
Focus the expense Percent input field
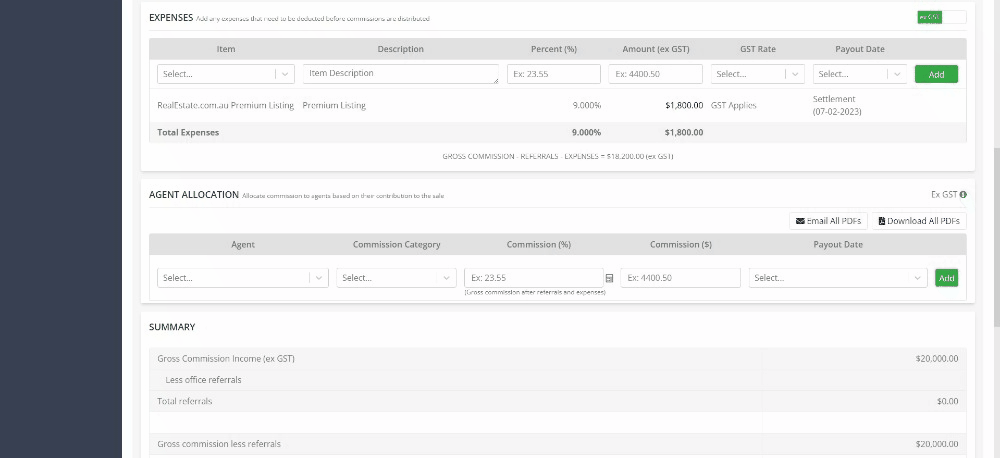point(553,74)
